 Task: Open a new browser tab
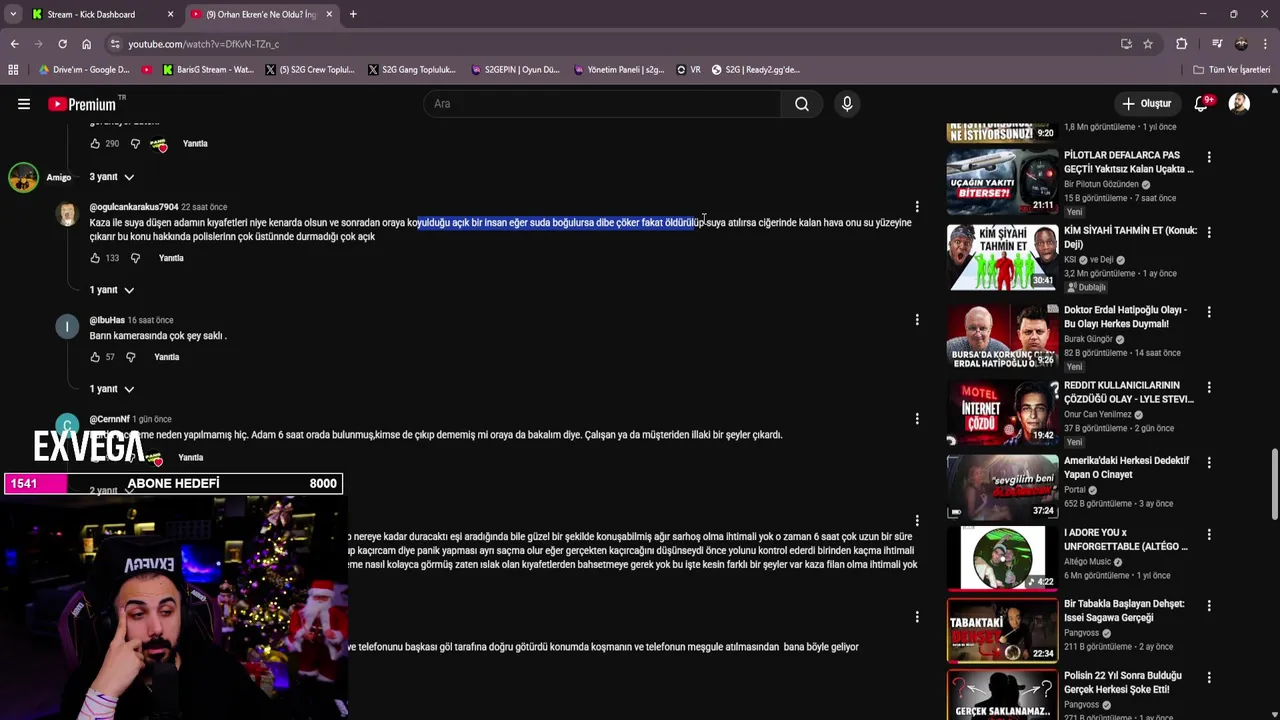(x=353, y=14)
